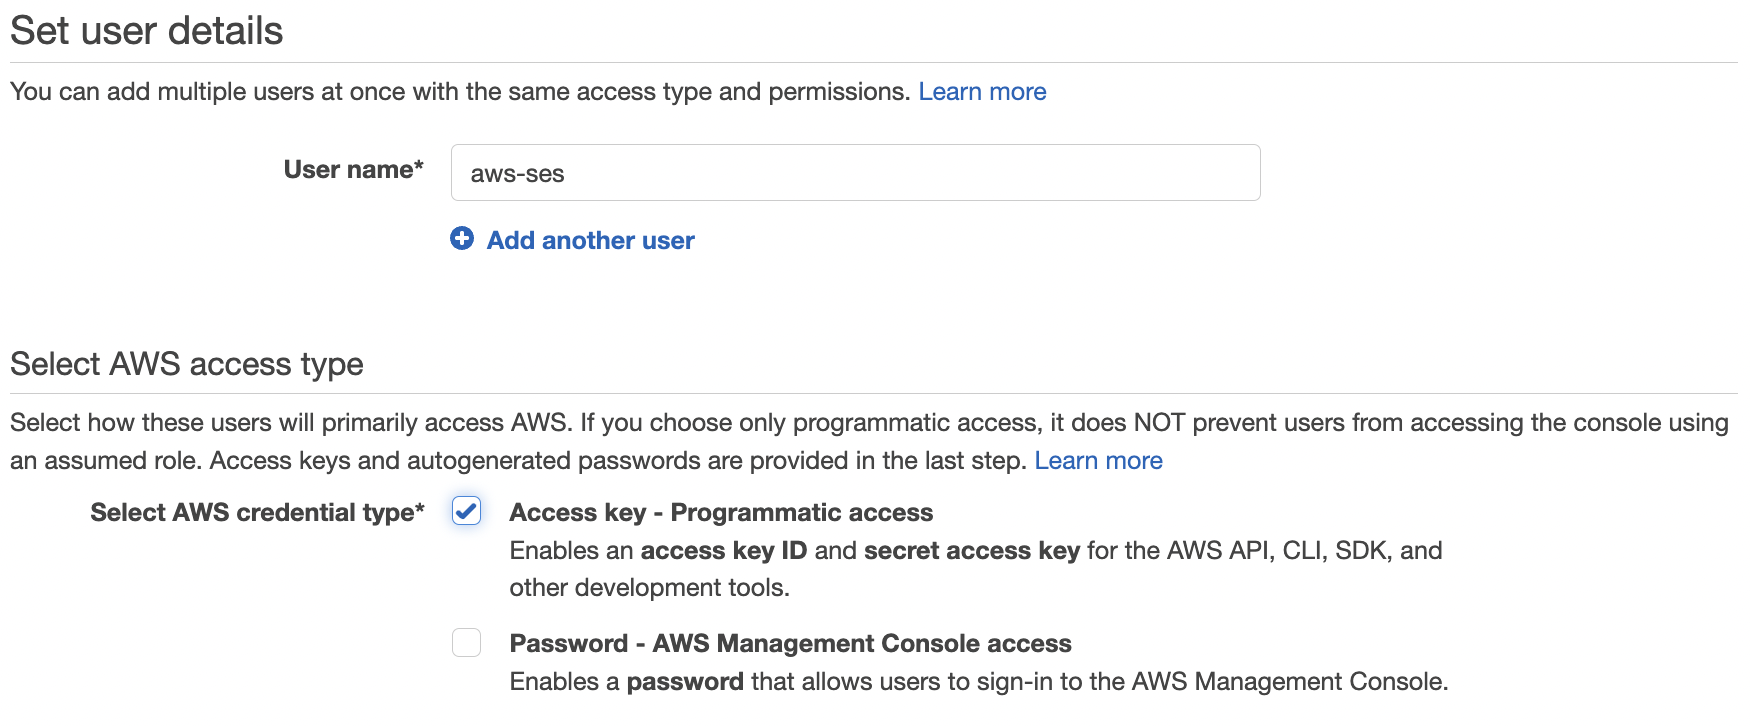Click the 'an assumed role' description line
The height and width of the screenshot is (726, 1750).
coord(518,460)
